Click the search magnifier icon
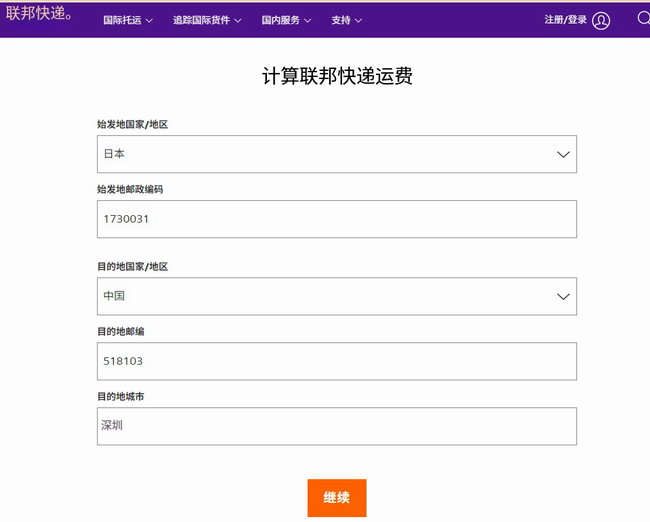Screen dimensions: 650x522 643,18
